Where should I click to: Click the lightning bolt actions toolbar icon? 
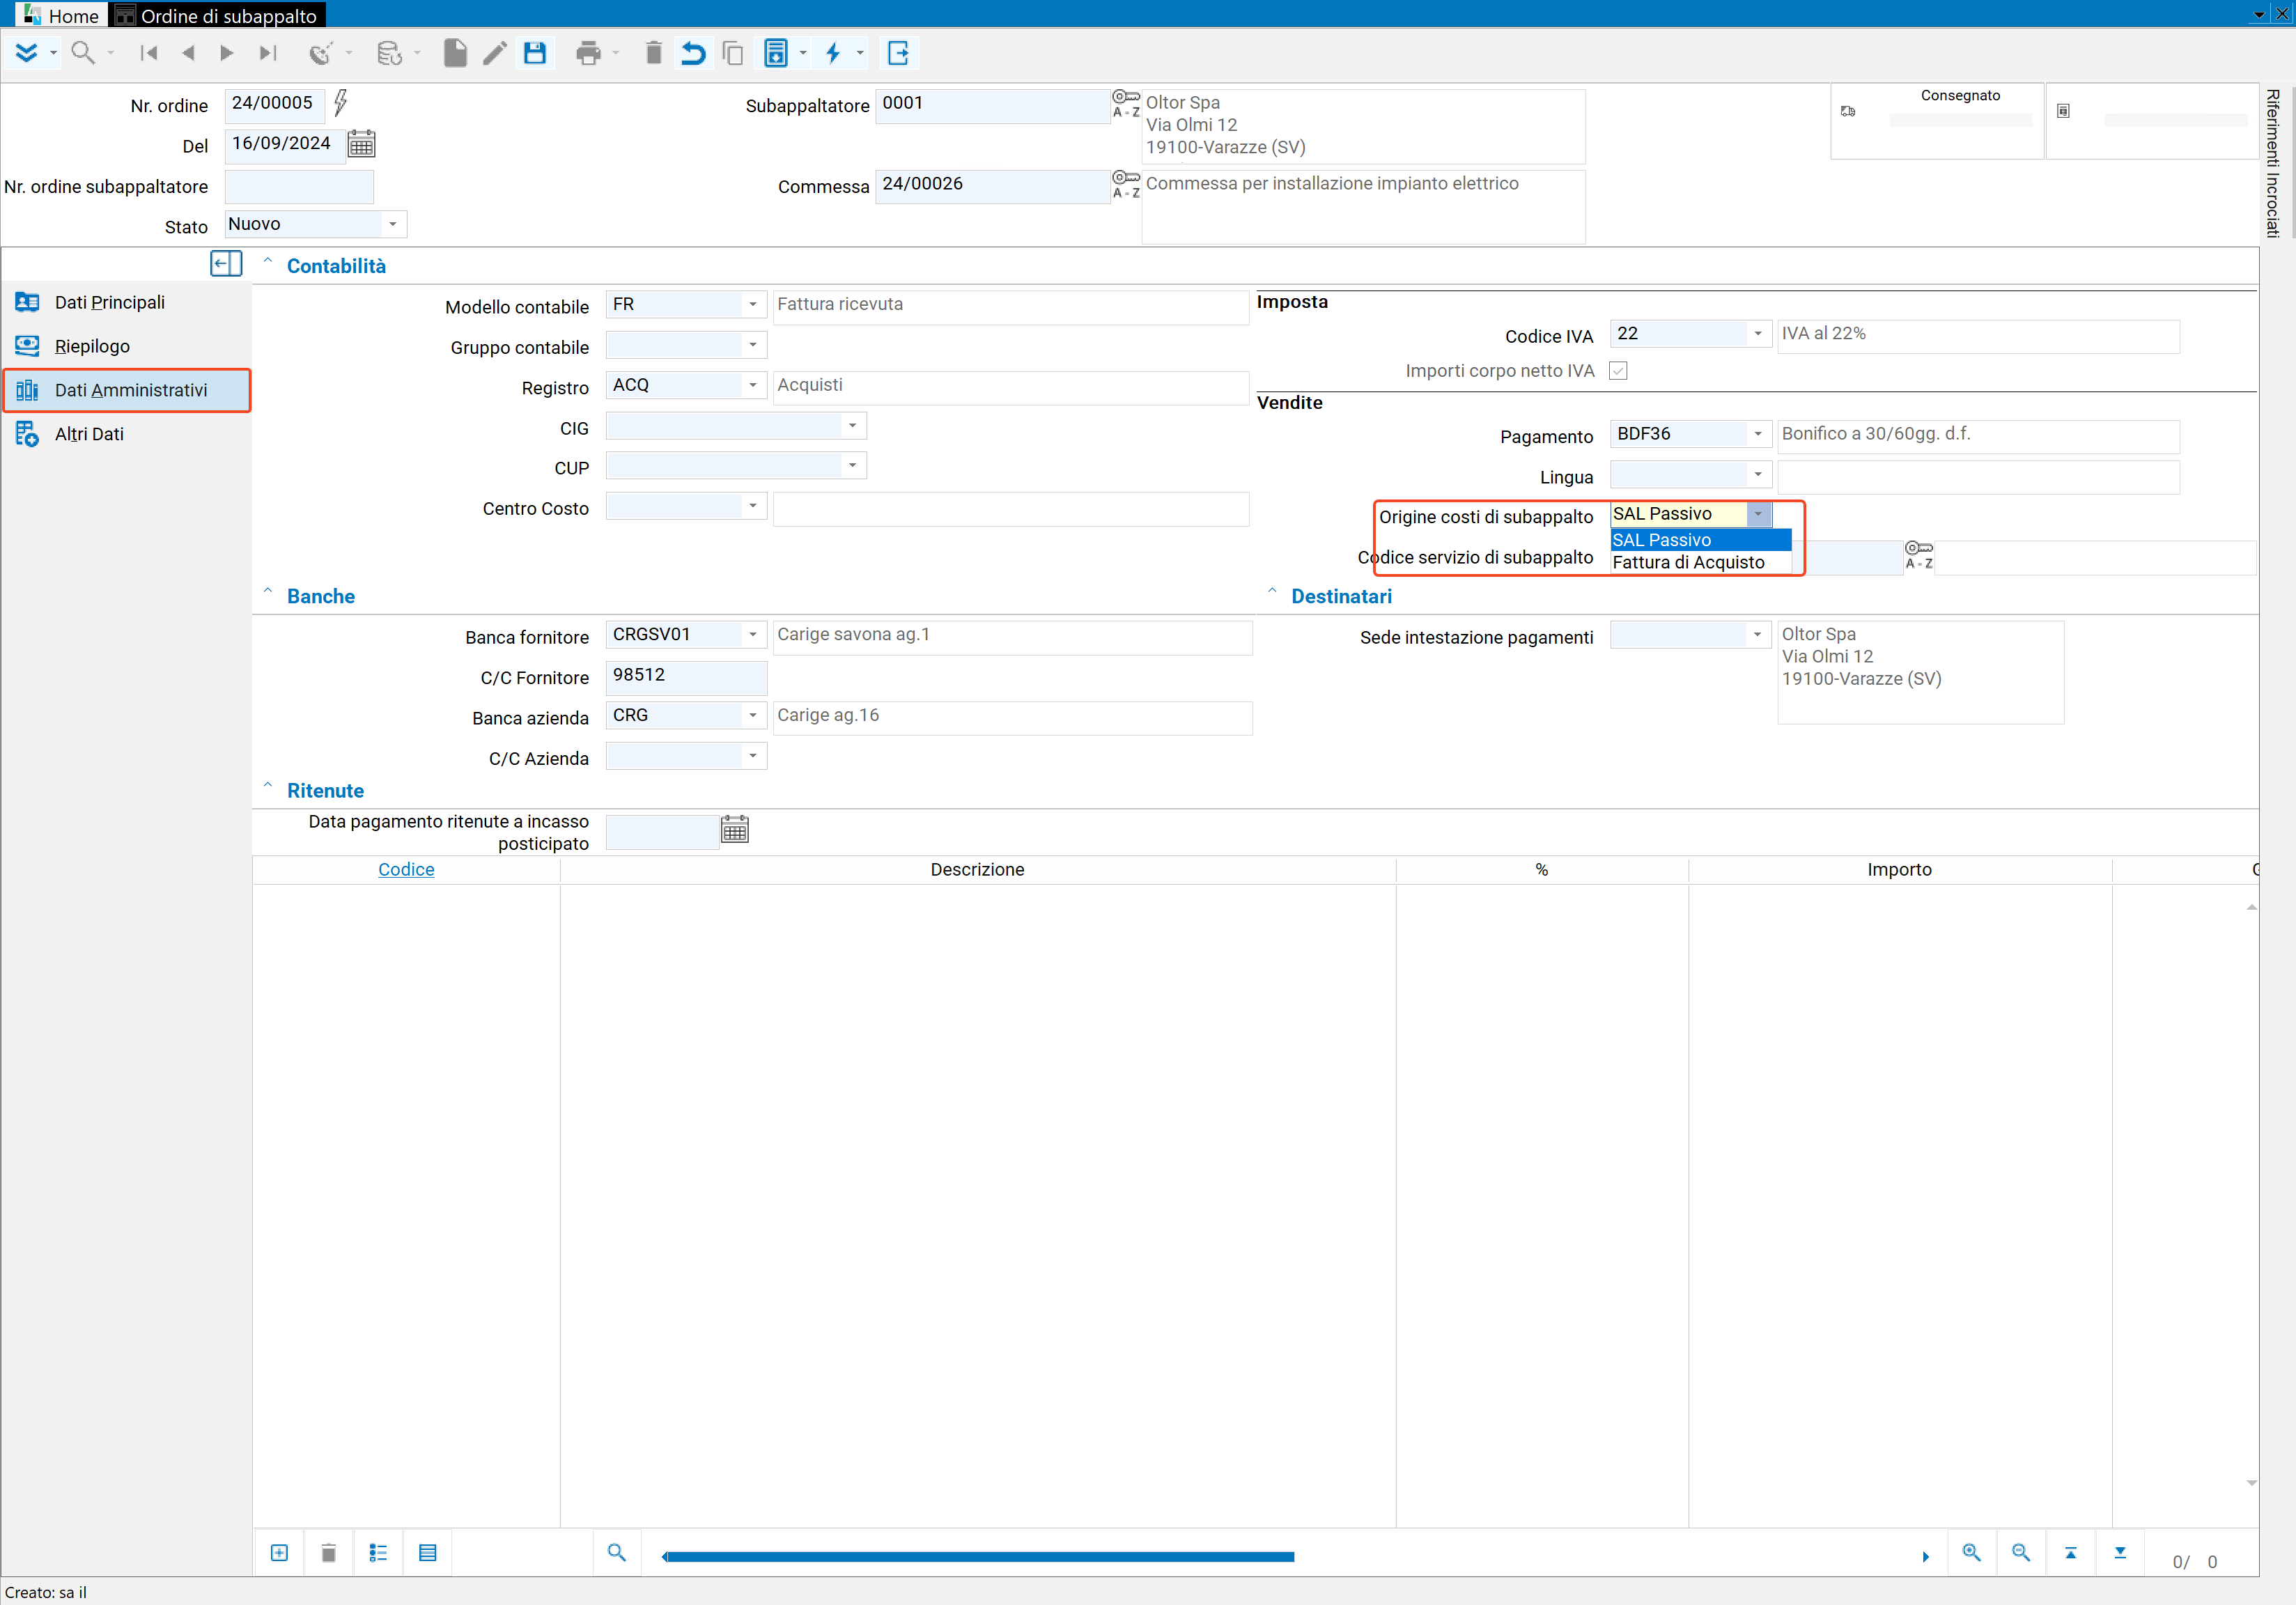click(833, 53)
